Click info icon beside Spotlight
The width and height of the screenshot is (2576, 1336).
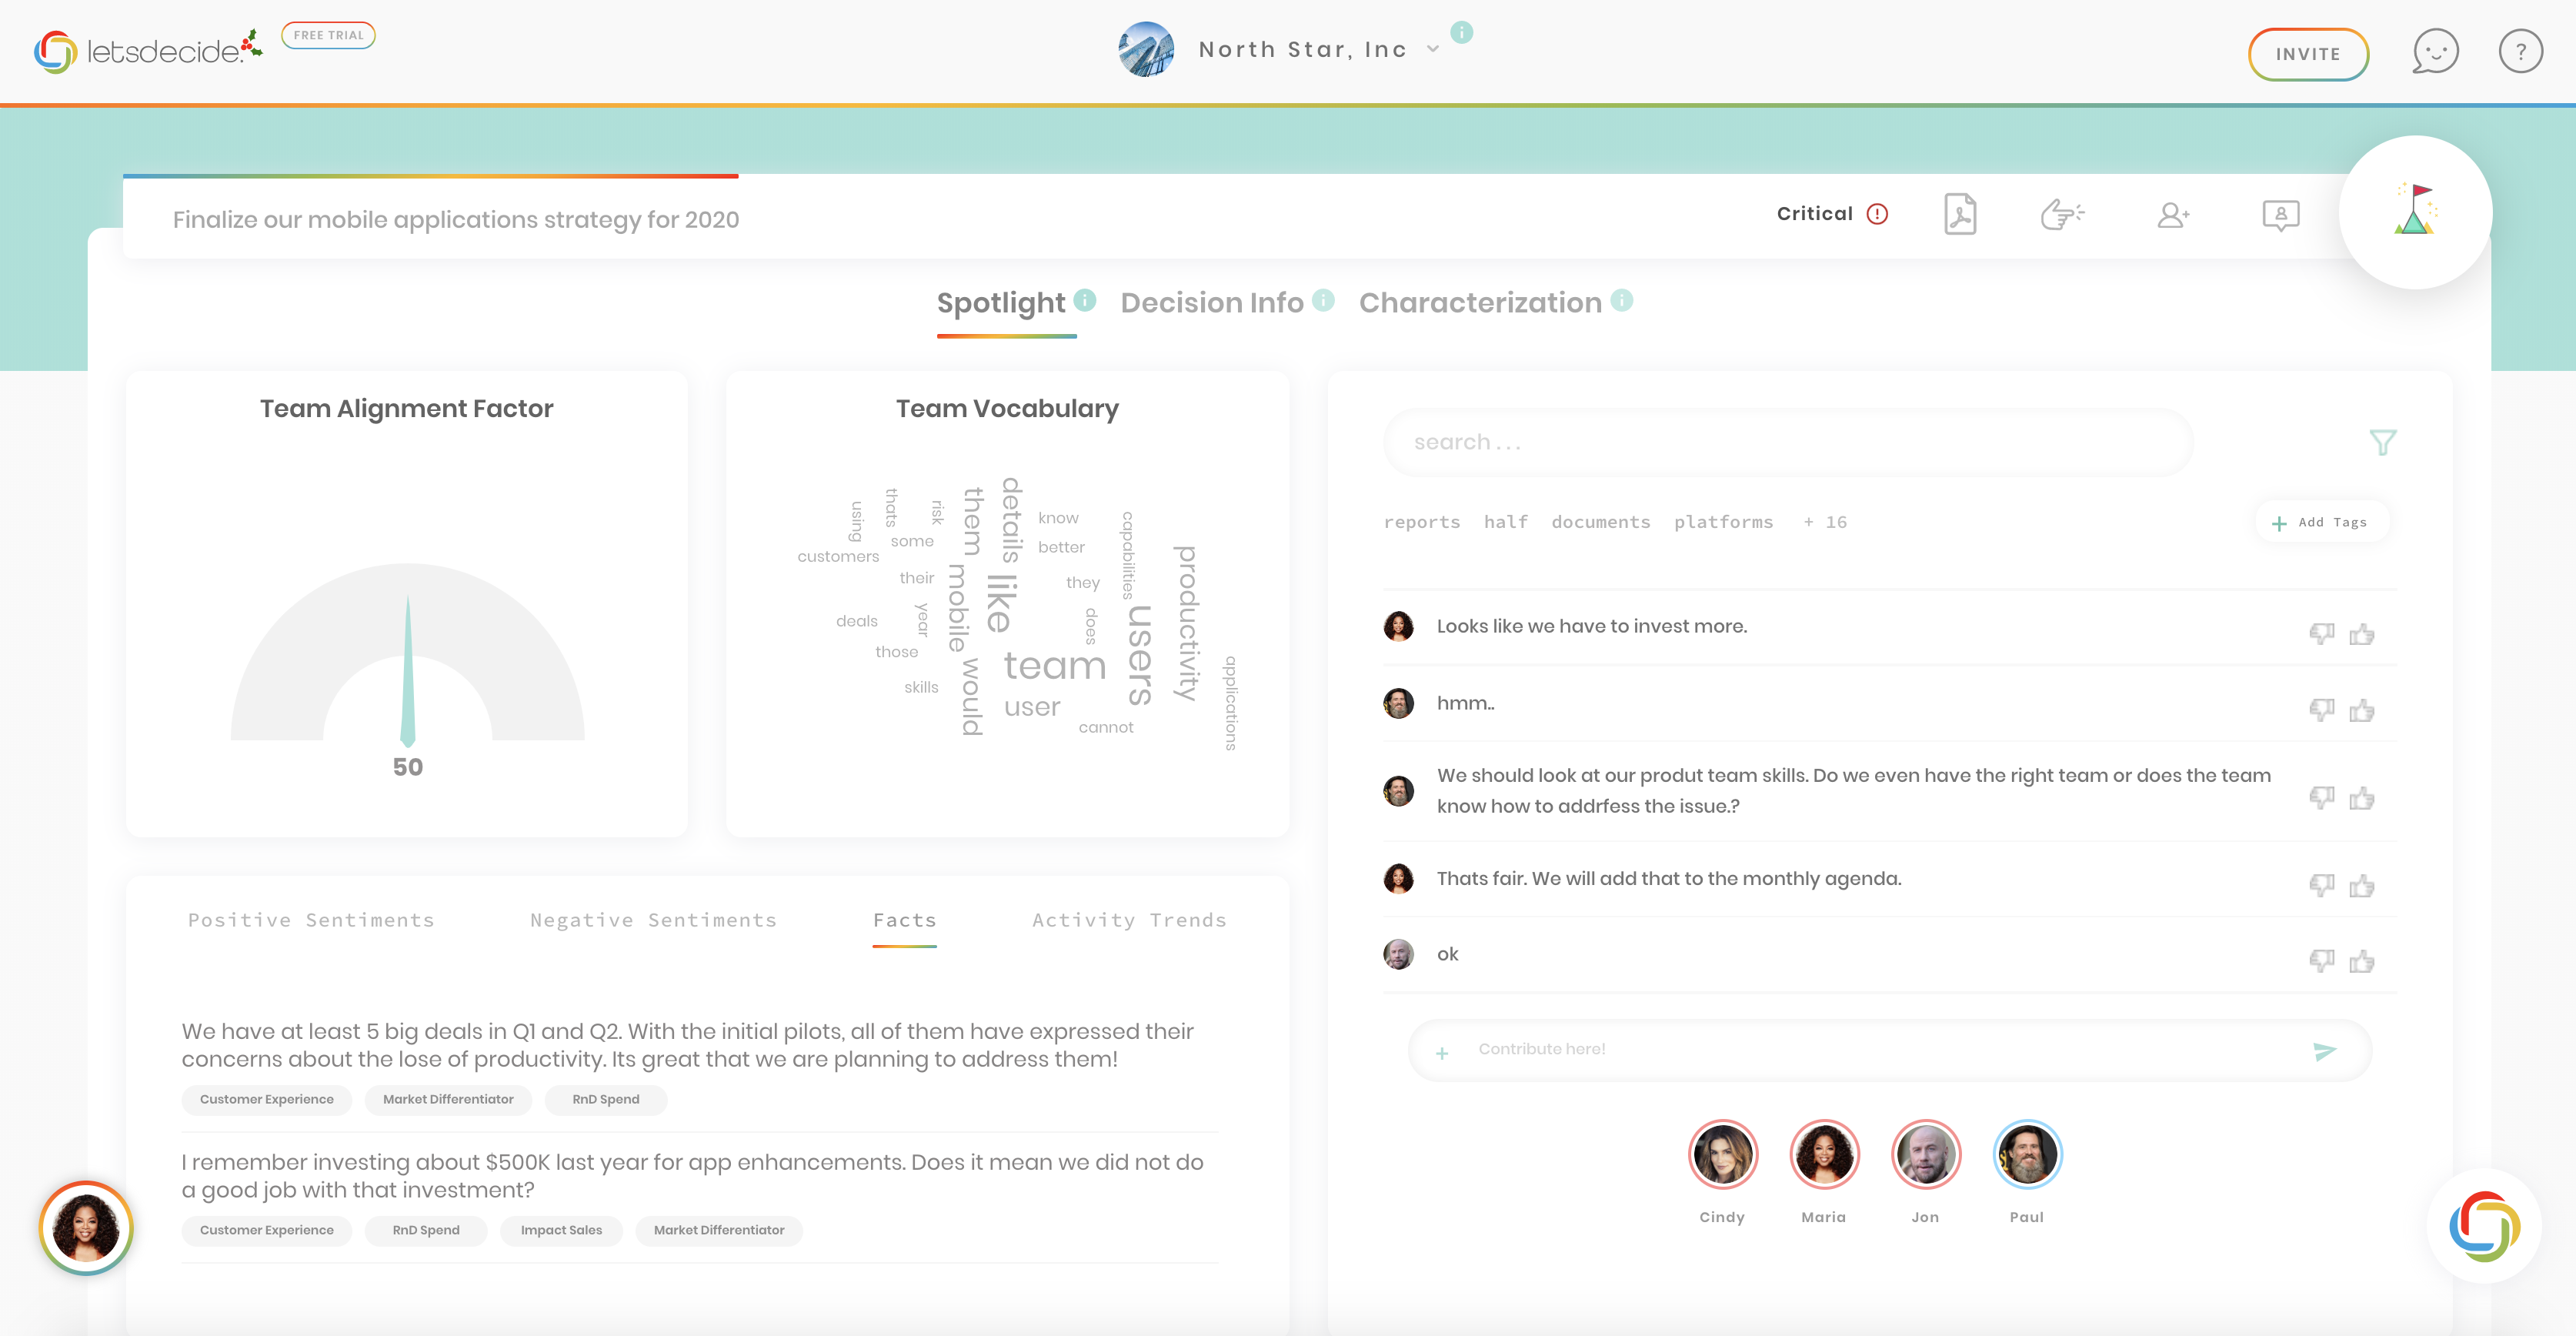click(1085, 300)
